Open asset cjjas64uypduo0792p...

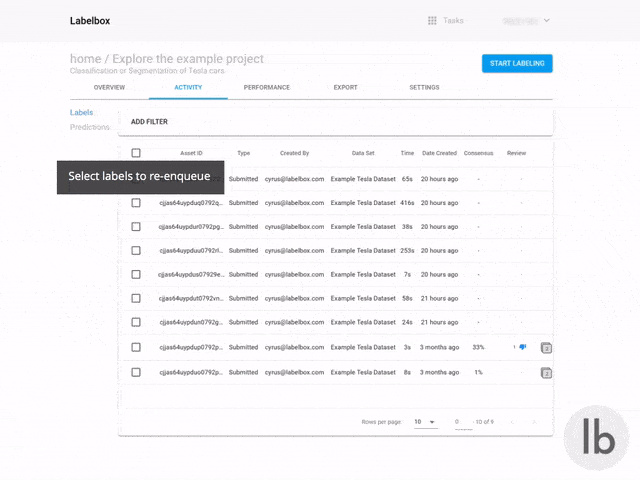coord(191,372)
